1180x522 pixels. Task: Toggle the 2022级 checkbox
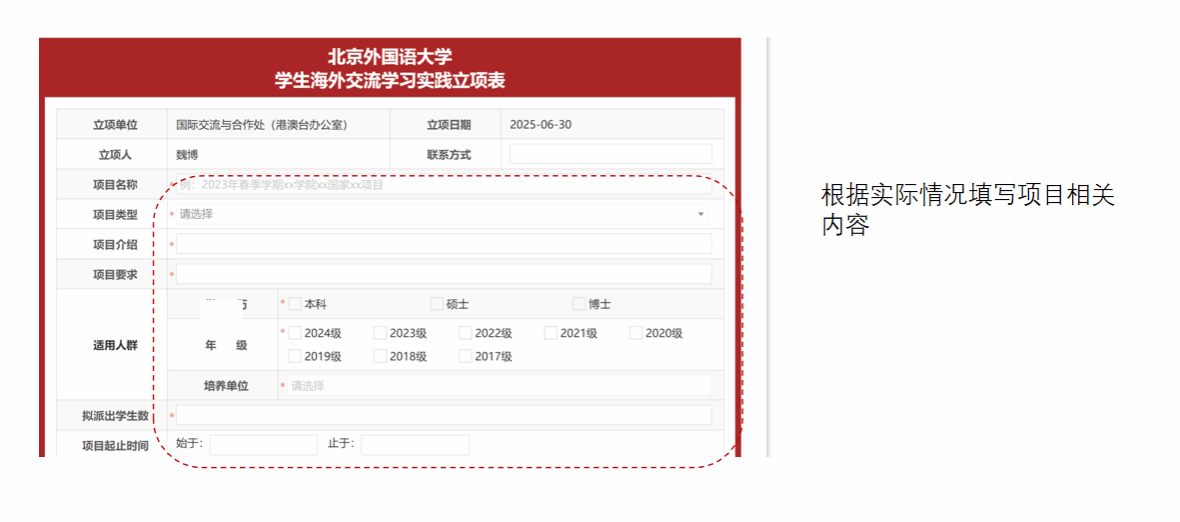(465, 333)
